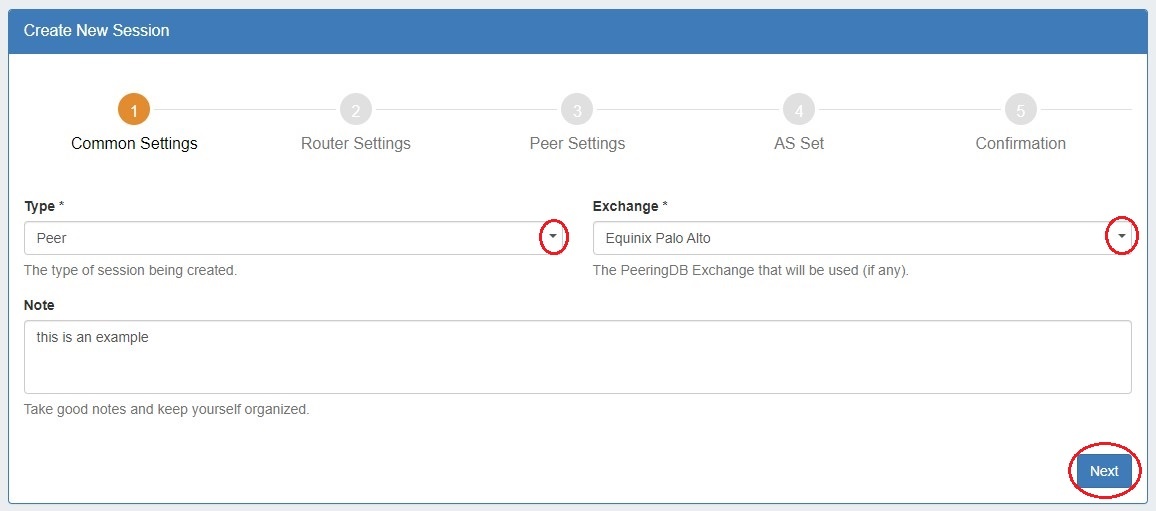Click the bold Note field label

pyautogui.click(x=39, y=305)
